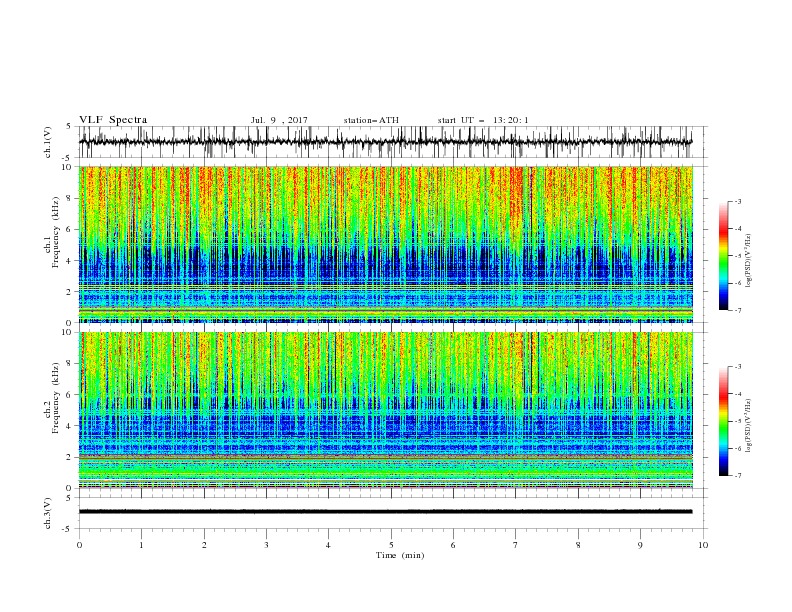Click time axis tick label "0"
Screen dimensions: 792x612
[x=79, y=545]
